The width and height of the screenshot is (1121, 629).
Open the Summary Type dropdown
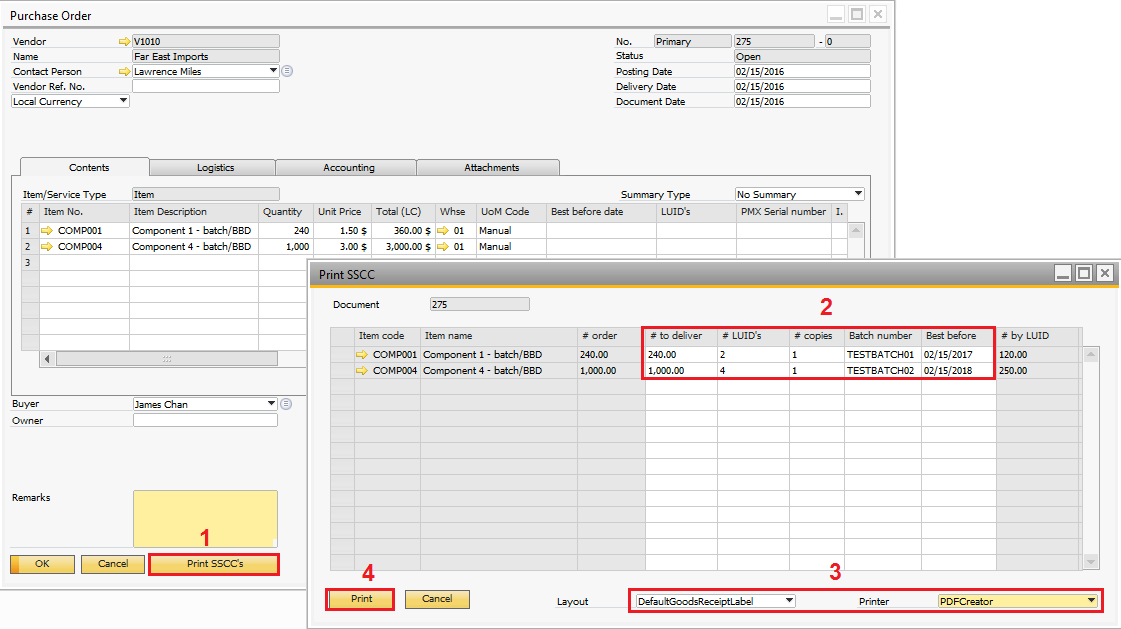(858, 194)
